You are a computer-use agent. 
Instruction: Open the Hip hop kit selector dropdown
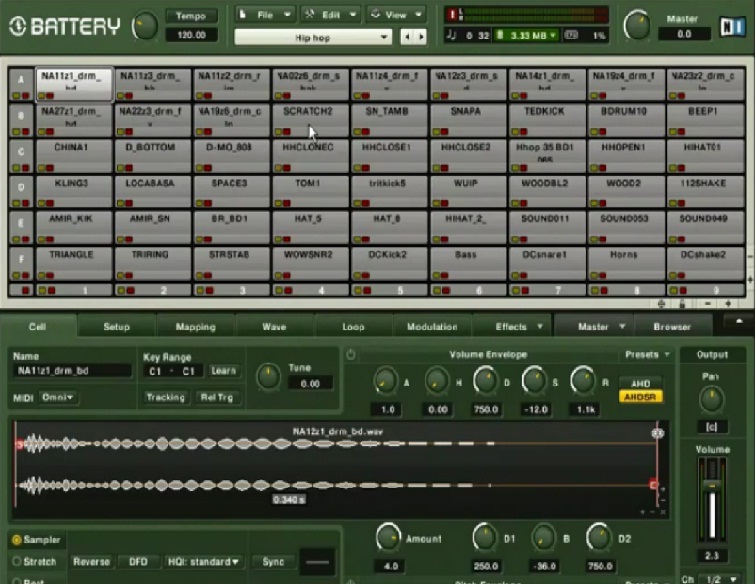tap(313, 38)
